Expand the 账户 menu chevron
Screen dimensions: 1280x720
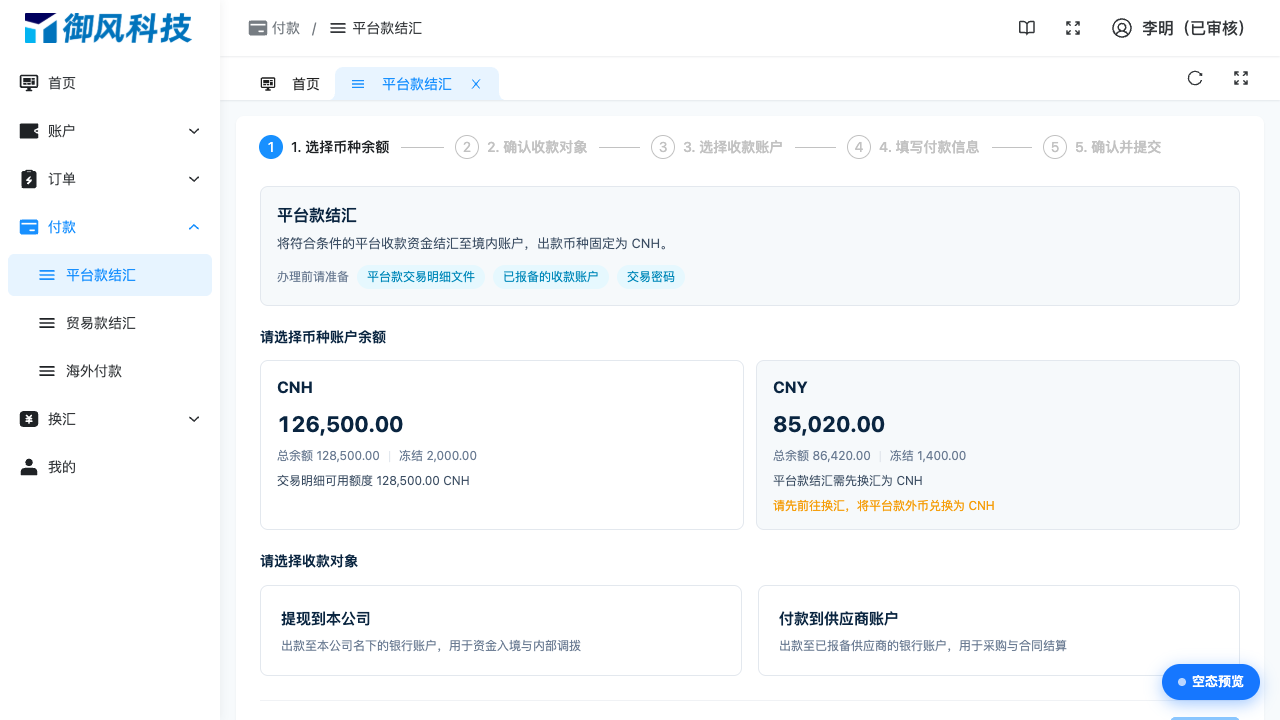(194, 131)
